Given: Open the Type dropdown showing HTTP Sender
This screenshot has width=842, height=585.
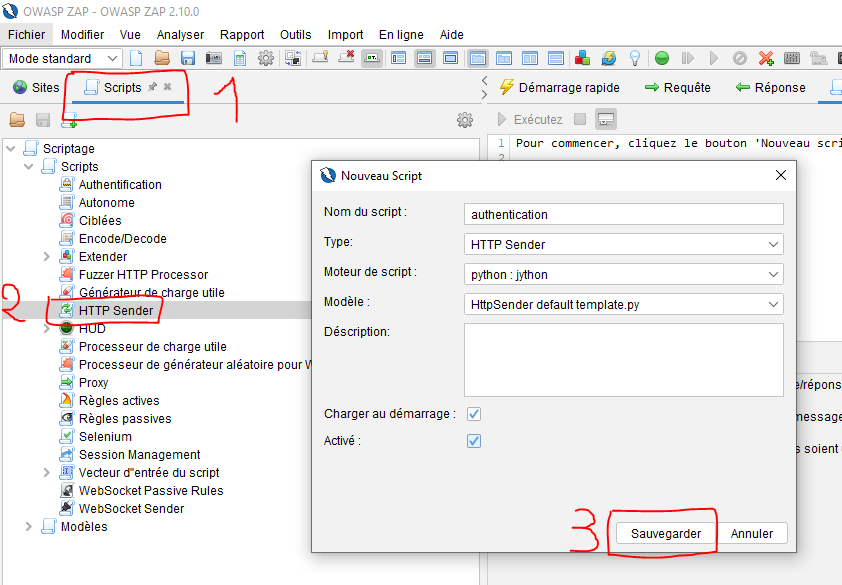Looking at the screenshot, I should pos(622,244).
